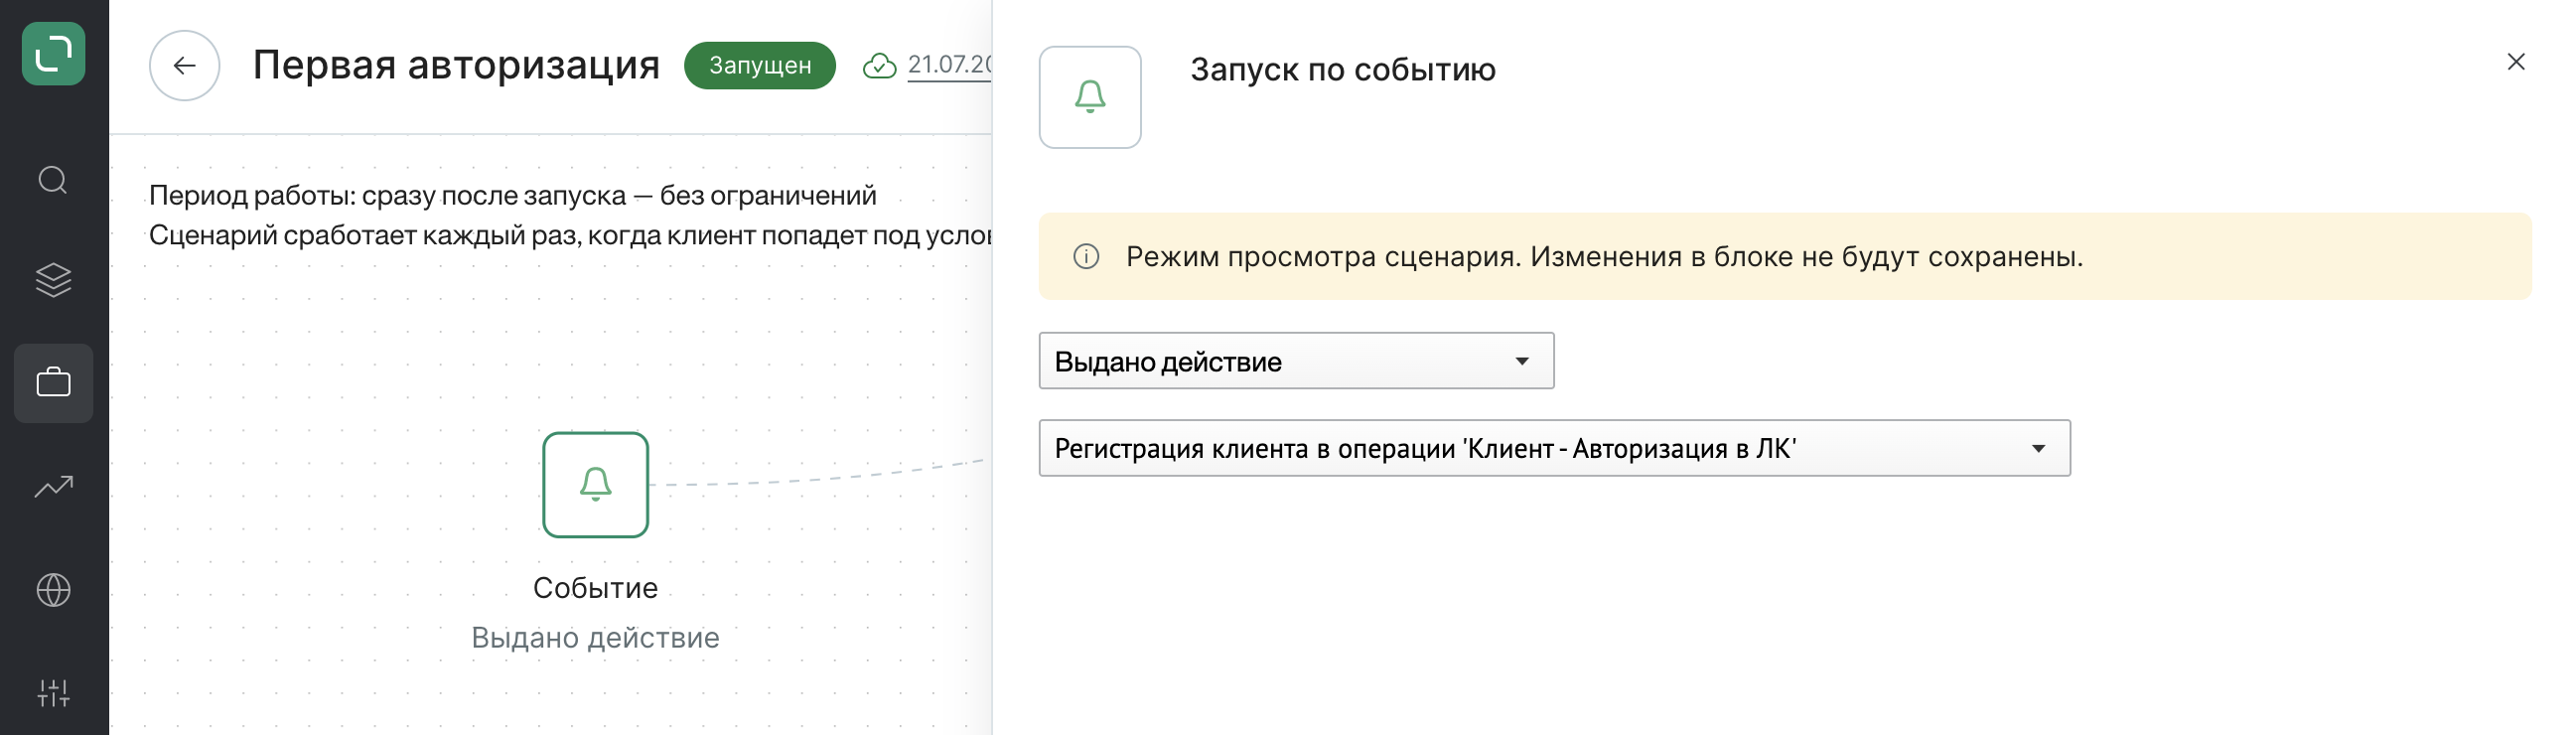Viewport: 2576px width, 735px height.
Task: Click the bell icon in panel header
Action: click(x=1090, y=97)
